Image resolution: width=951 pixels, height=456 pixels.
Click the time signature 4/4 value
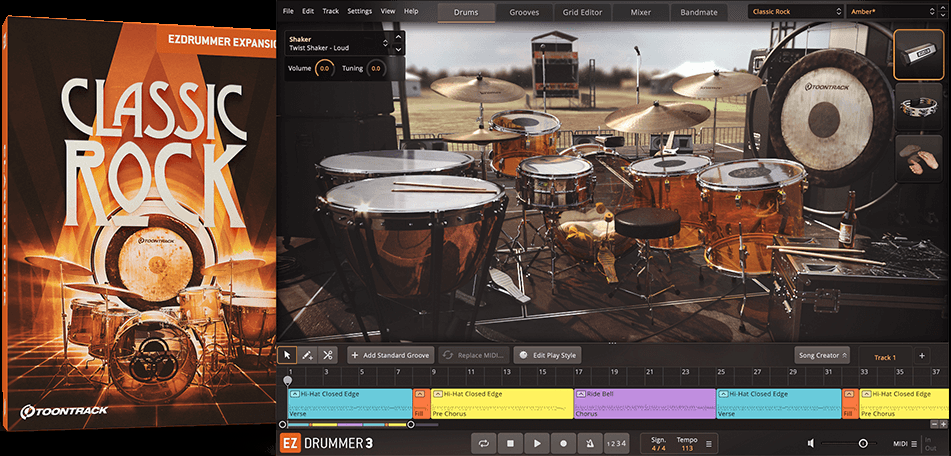coord(658,448)
